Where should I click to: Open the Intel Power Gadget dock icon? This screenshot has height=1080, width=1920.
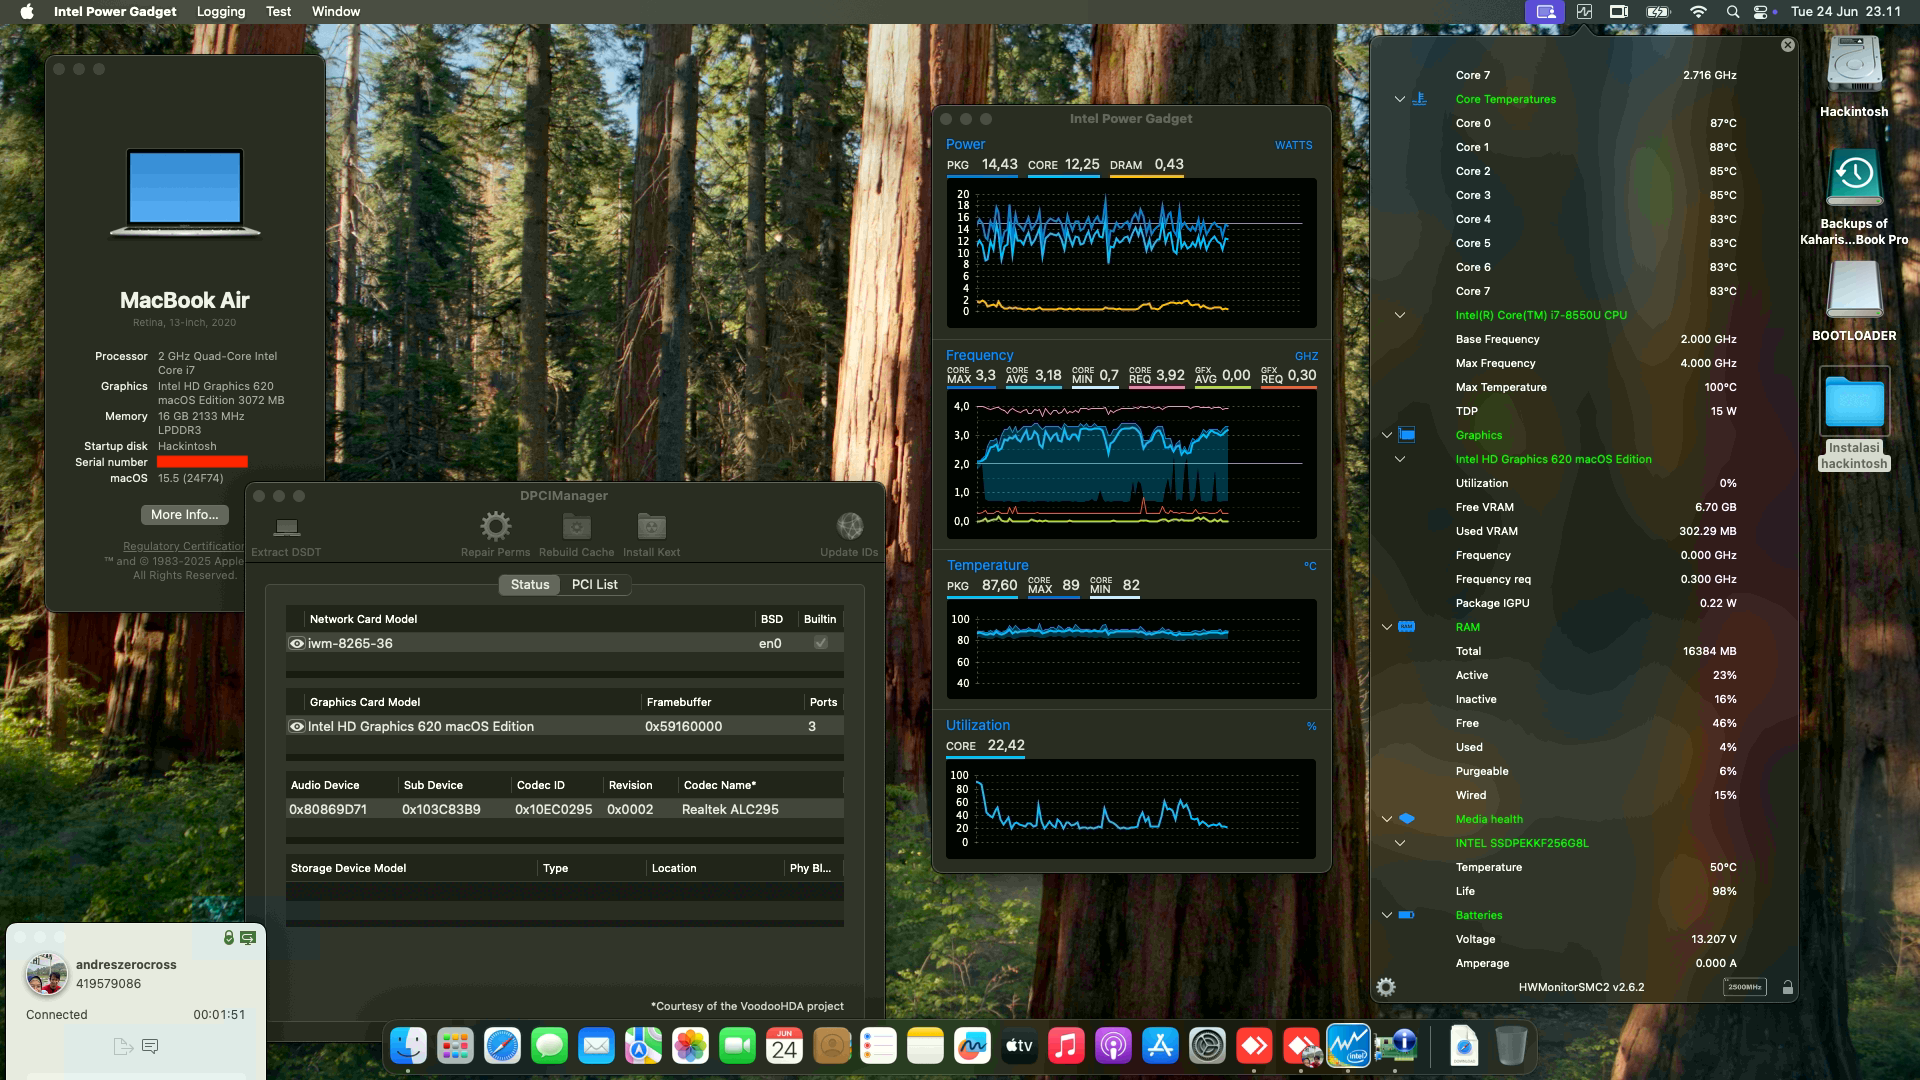1349,1047
